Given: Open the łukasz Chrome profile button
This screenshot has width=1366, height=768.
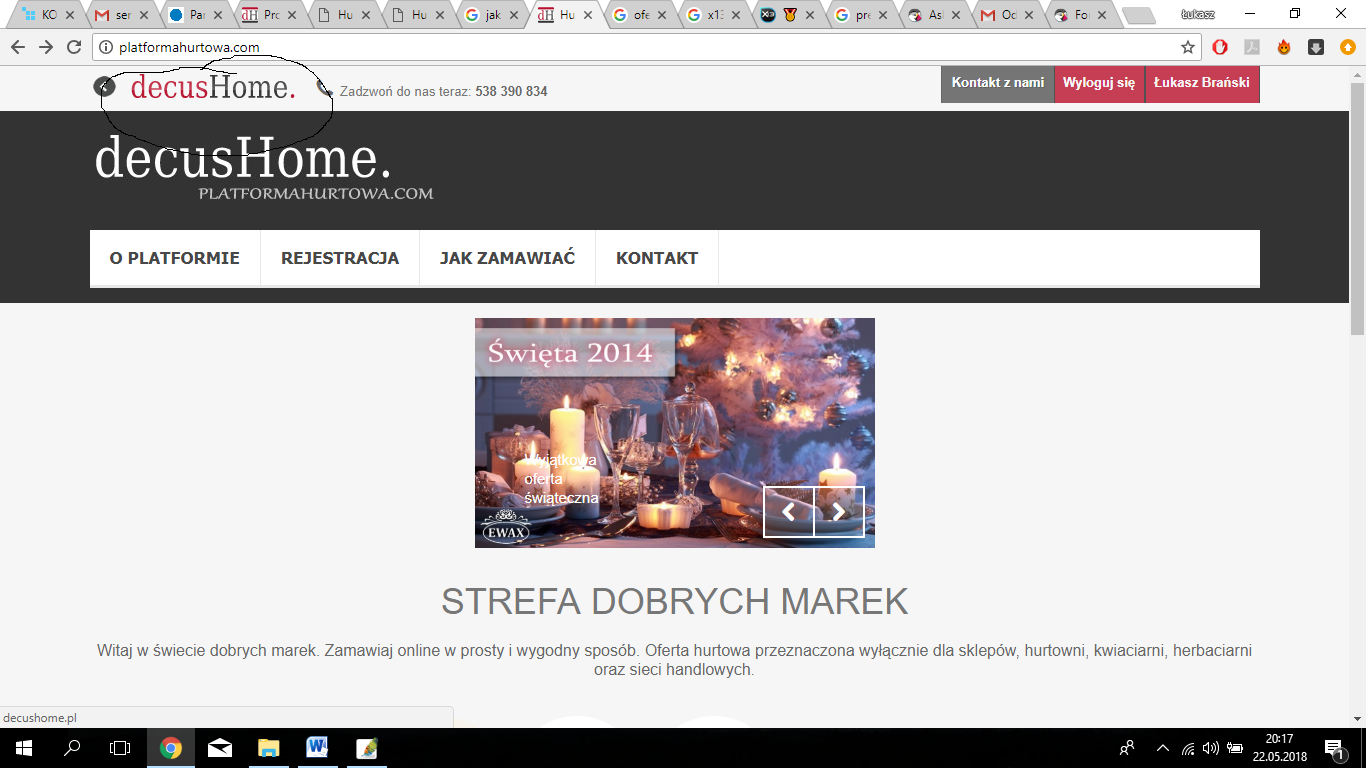Looking at the screenshot, I should [1196, 14].
